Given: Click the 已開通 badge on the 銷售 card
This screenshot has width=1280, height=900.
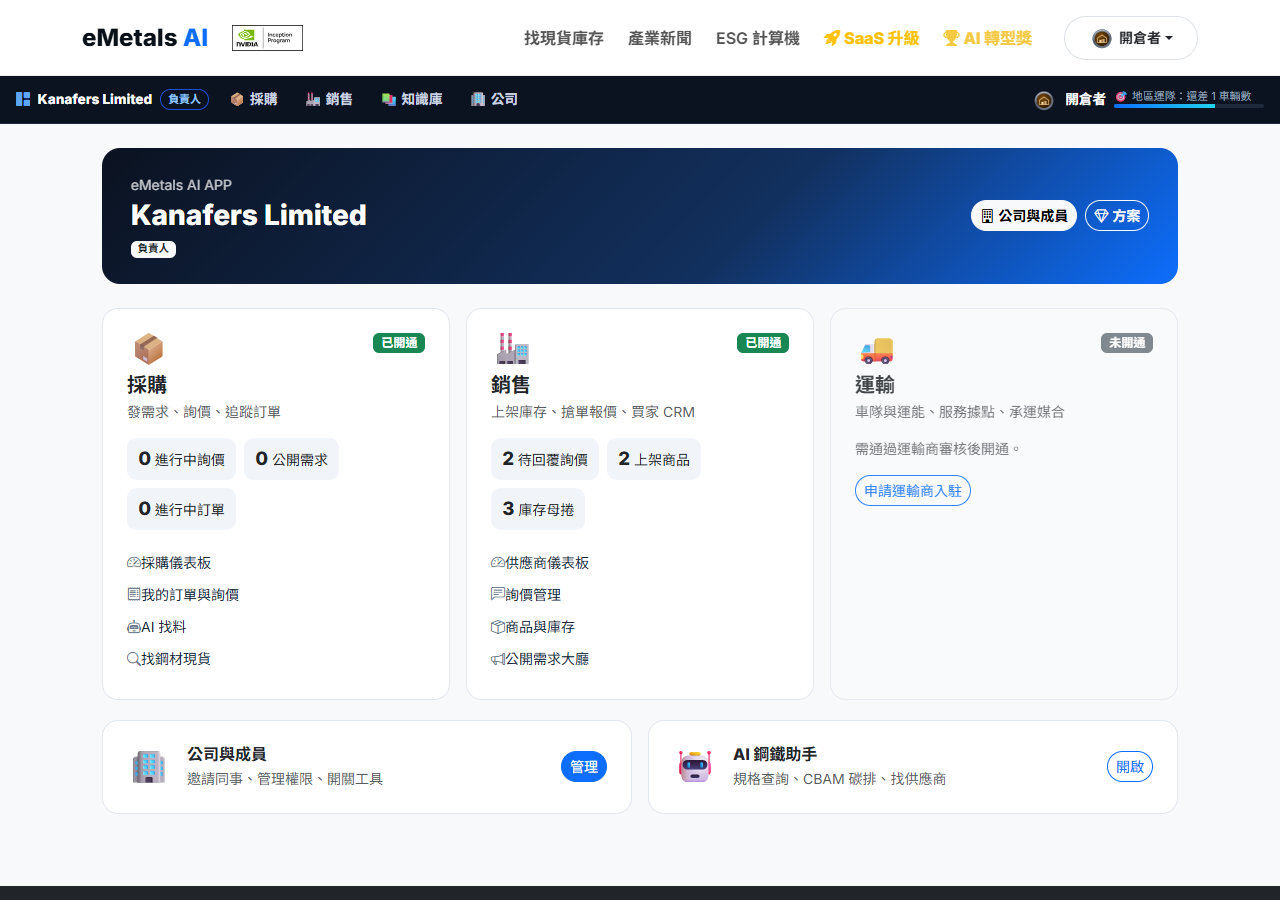Looking at the screenshot, I should (763, 343).
